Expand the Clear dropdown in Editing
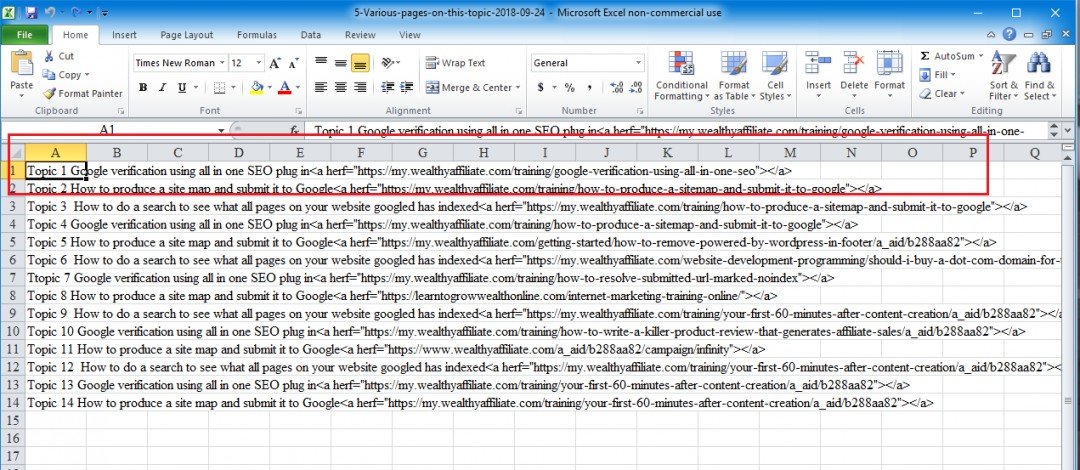 pos(961,94)
